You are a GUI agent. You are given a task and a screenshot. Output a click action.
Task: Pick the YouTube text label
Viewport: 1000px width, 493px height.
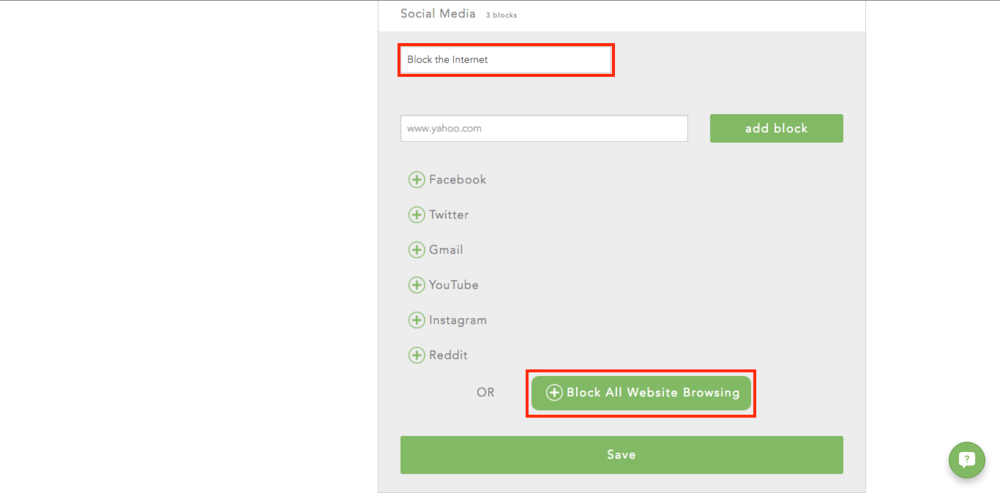coord(454,285)
